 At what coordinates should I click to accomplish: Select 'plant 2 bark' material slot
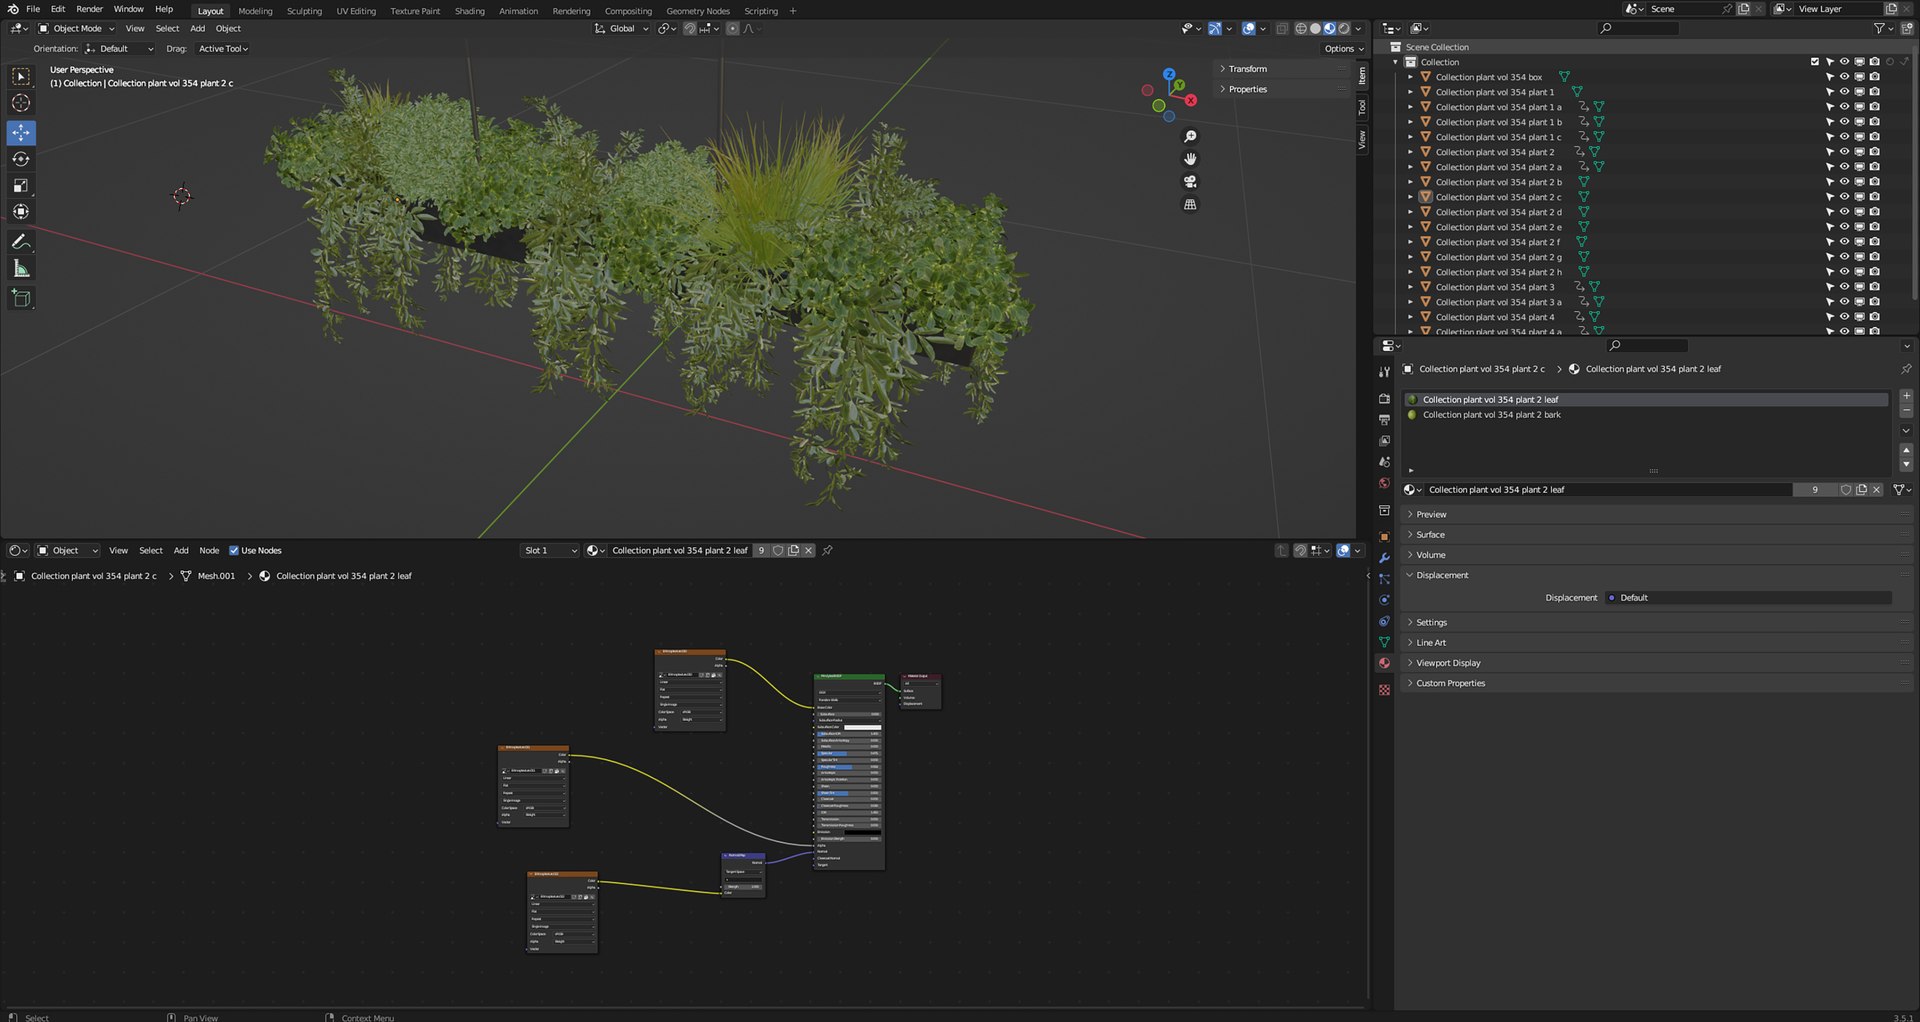click(x=1645, y=415)
